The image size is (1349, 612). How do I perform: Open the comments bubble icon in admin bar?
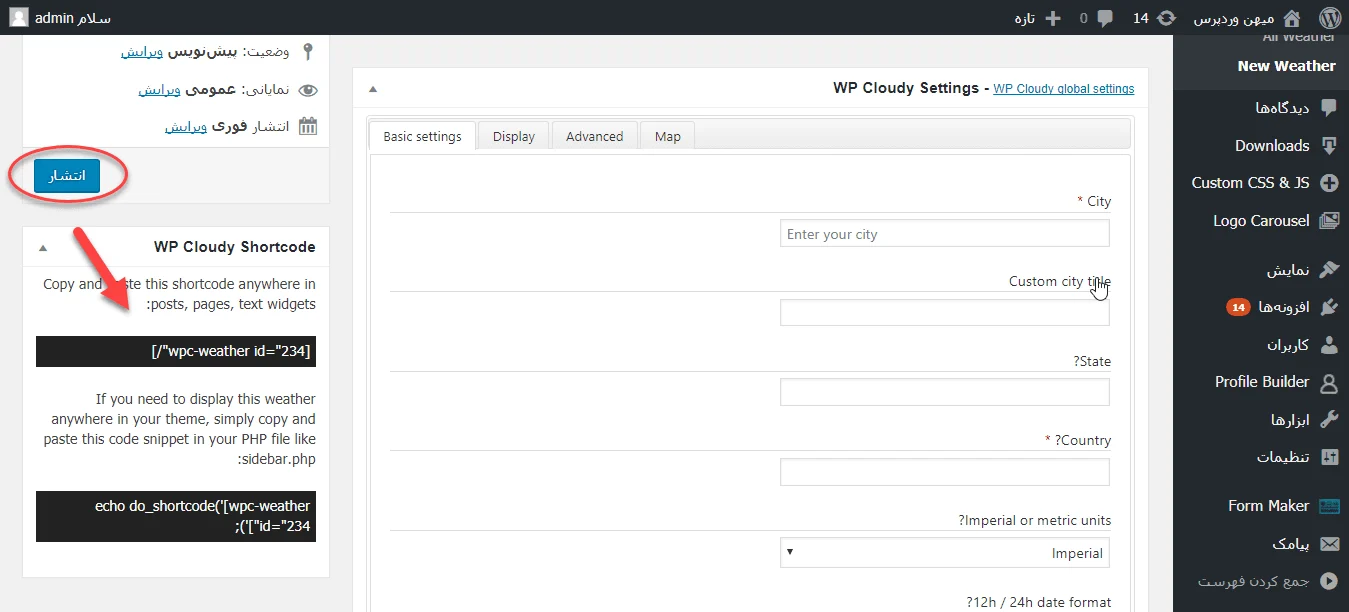click(x=1104, y=18)
